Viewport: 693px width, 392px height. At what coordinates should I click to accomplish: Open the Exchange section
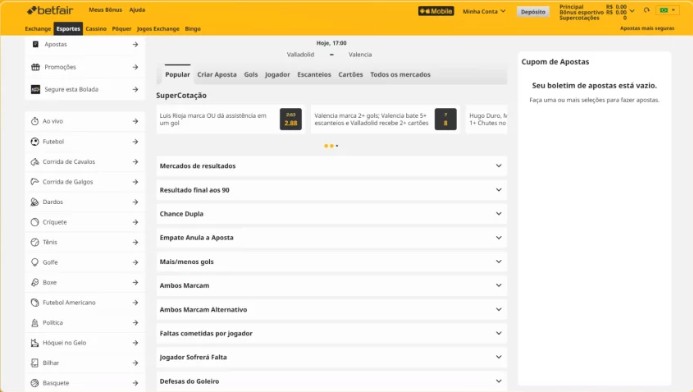click(x=38, y=29)
